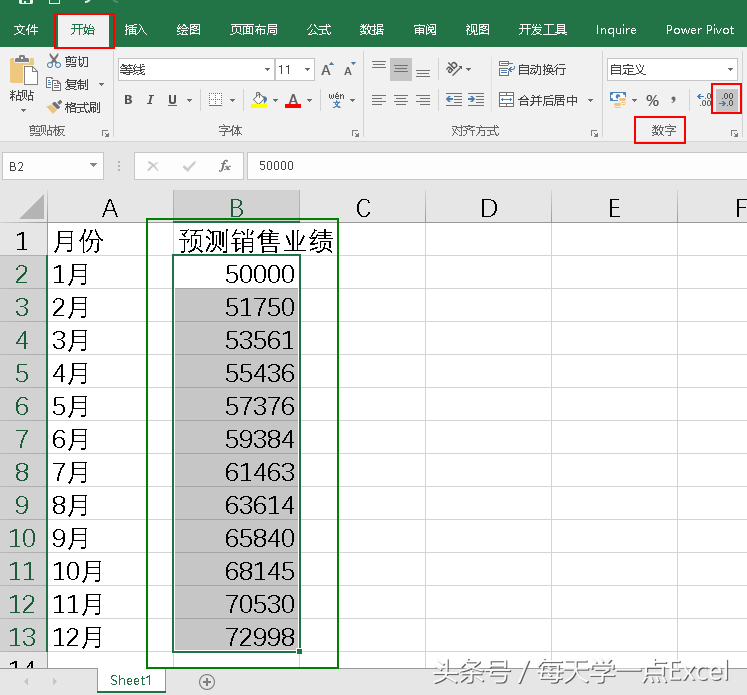The image size is (747, 695).
Task: Apply accounting number format icon
Action: (x=618, y=100)
